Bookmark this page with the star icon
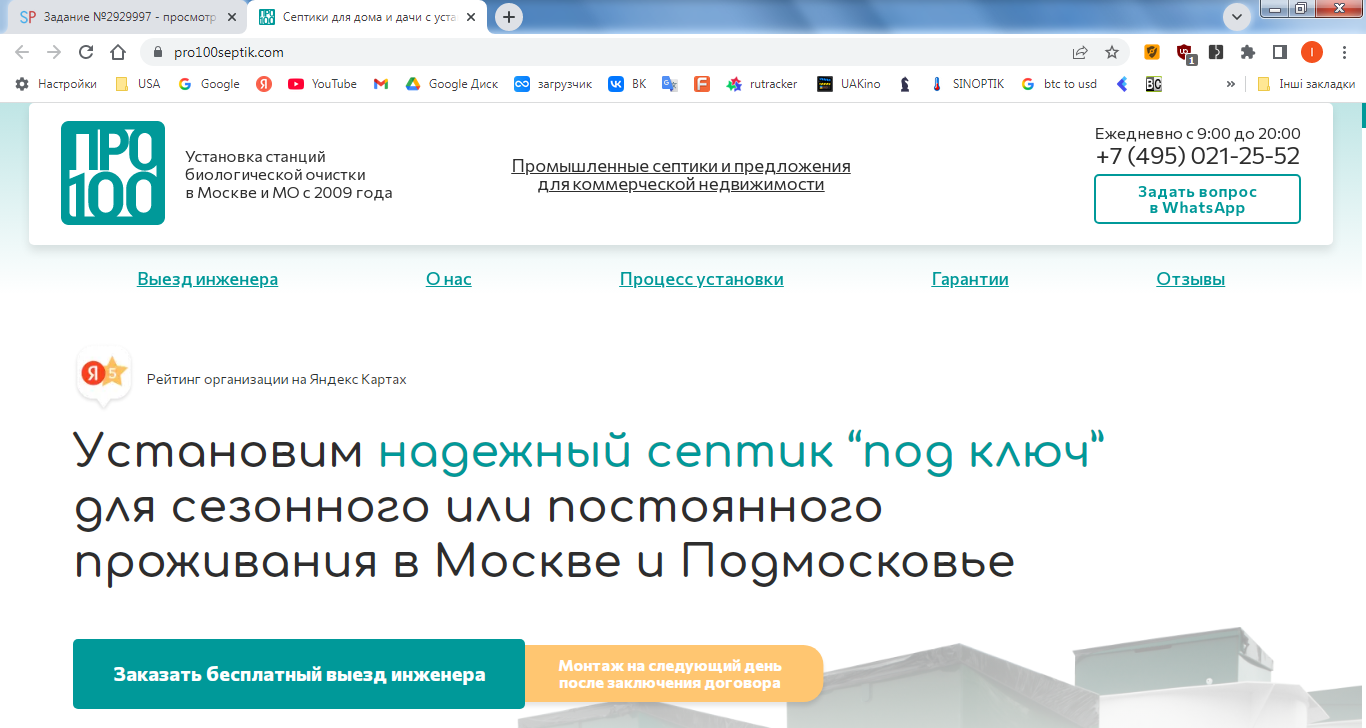The image size is (1366, 728). tap(1112, 52)
